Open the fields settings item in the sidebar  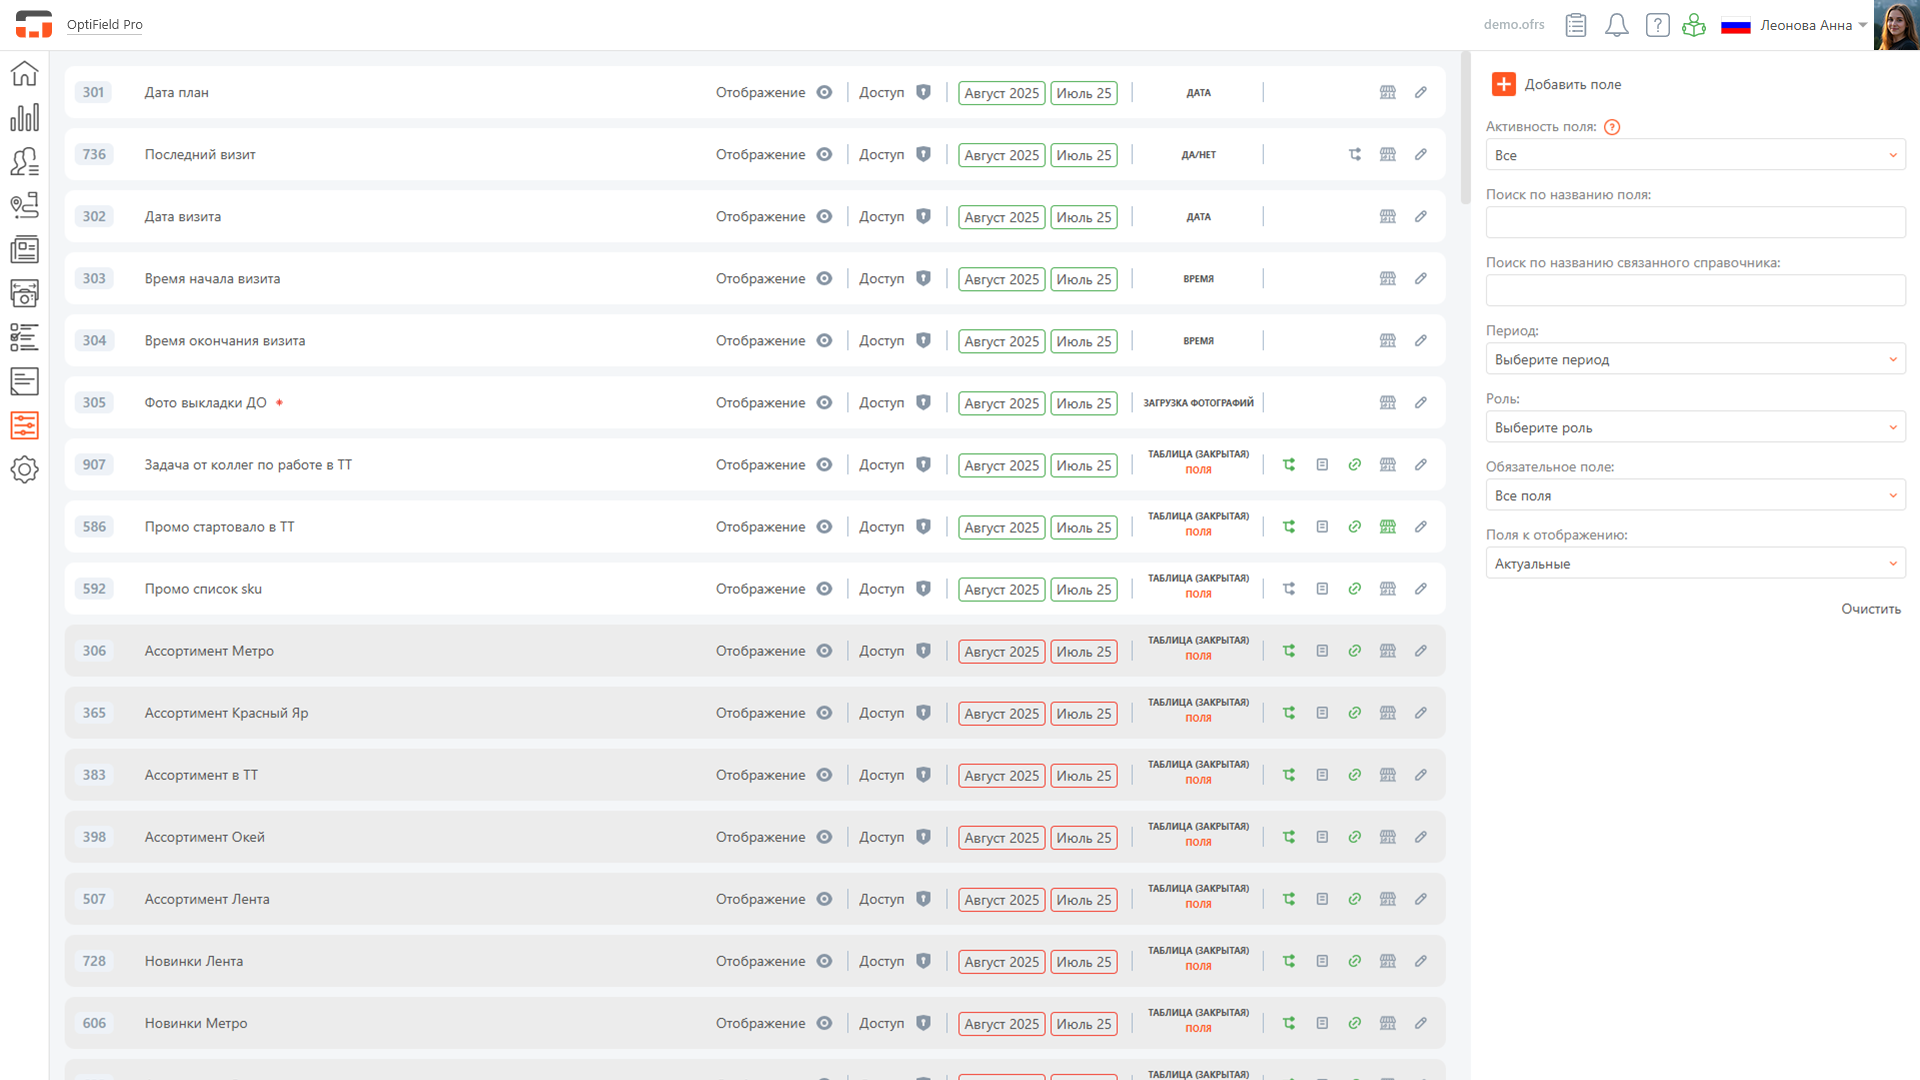(24, 425)
